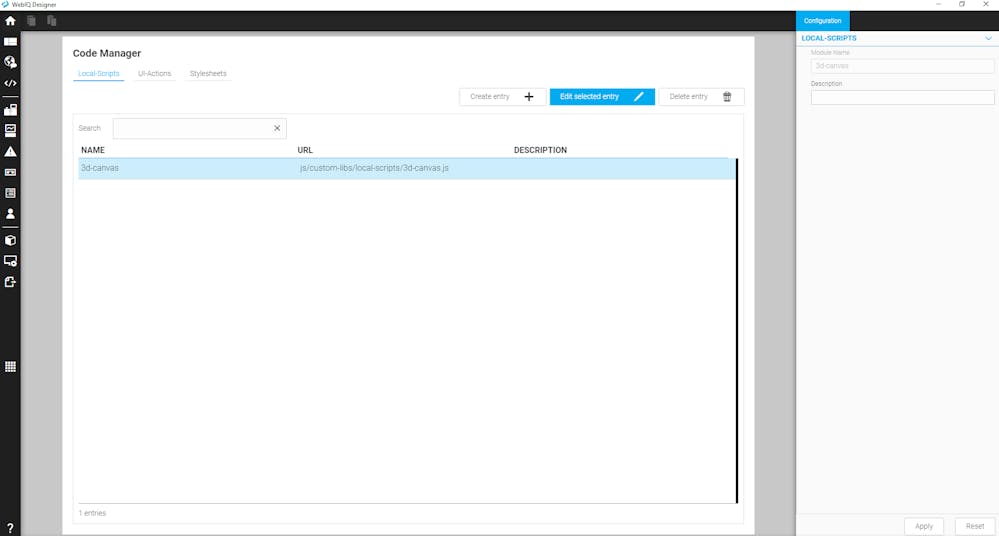Click the DESCRIPTION column header
Screen dimensions: 999x536
540,150
